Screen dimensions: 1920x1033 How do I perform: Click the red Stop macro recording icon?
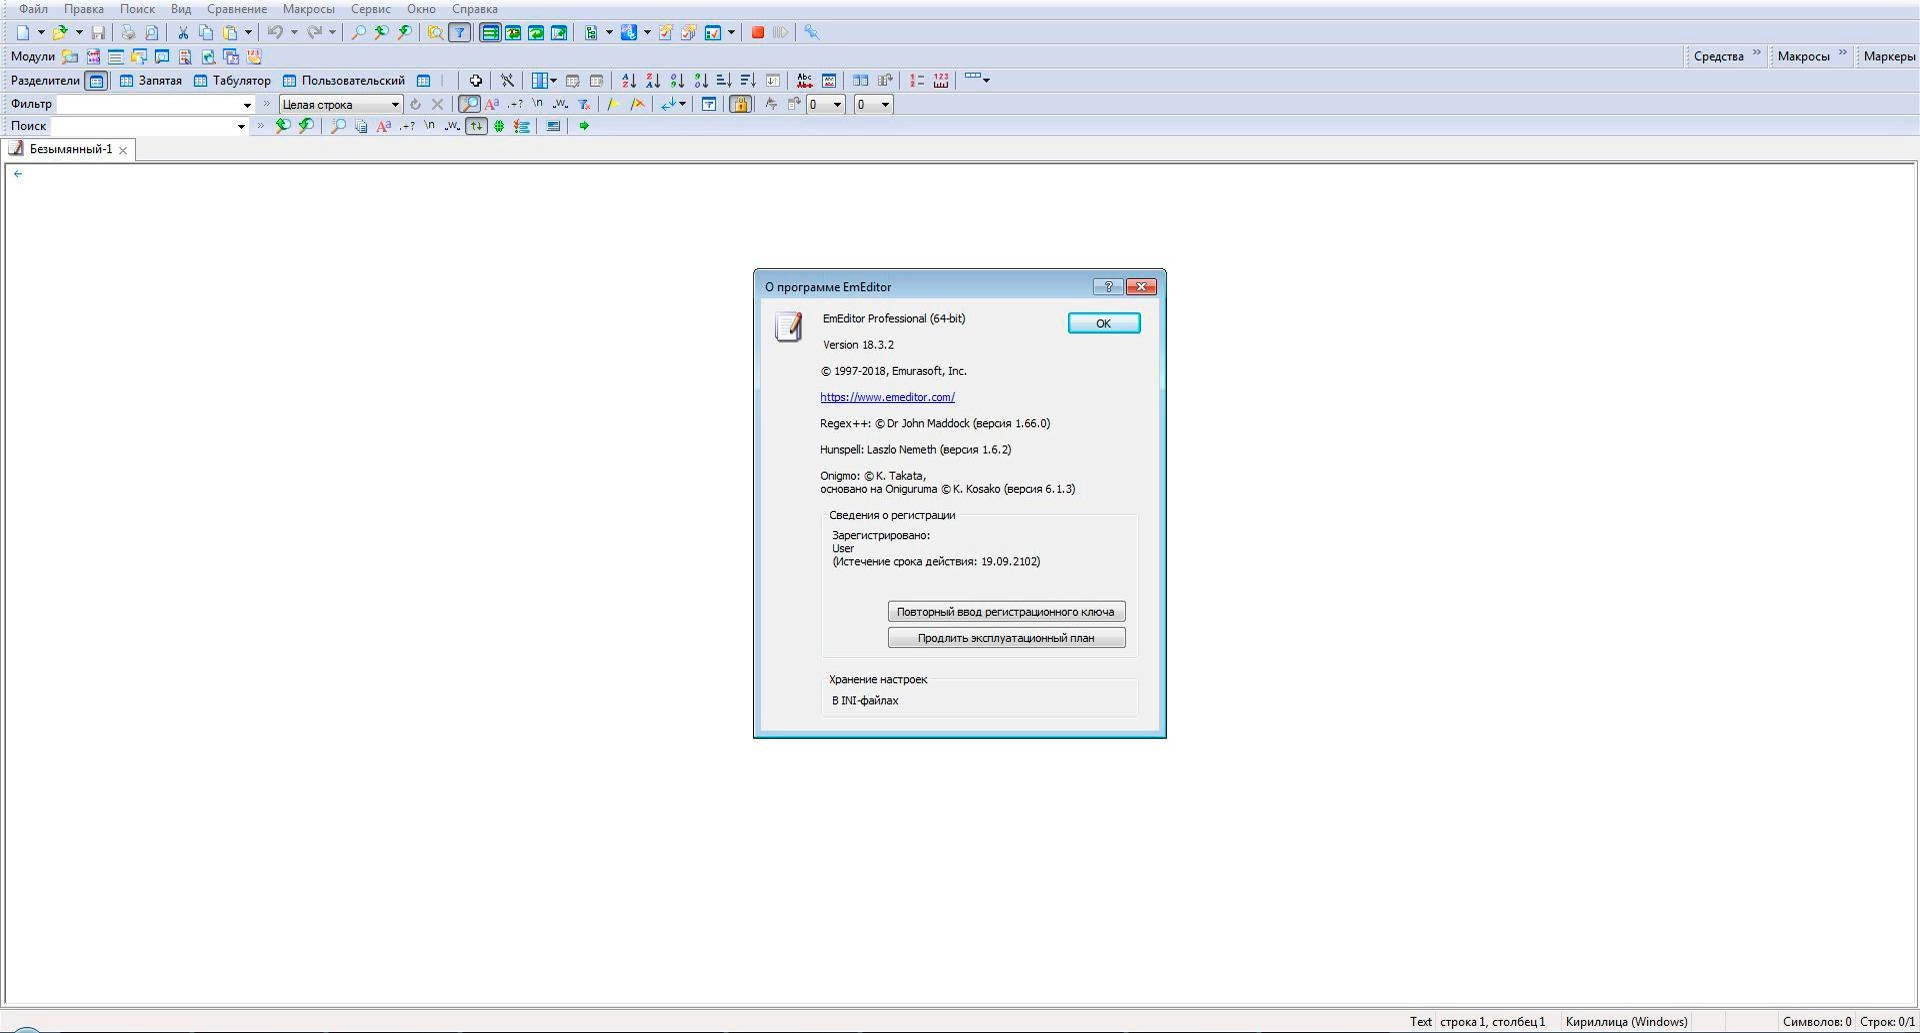click(758, 32)
